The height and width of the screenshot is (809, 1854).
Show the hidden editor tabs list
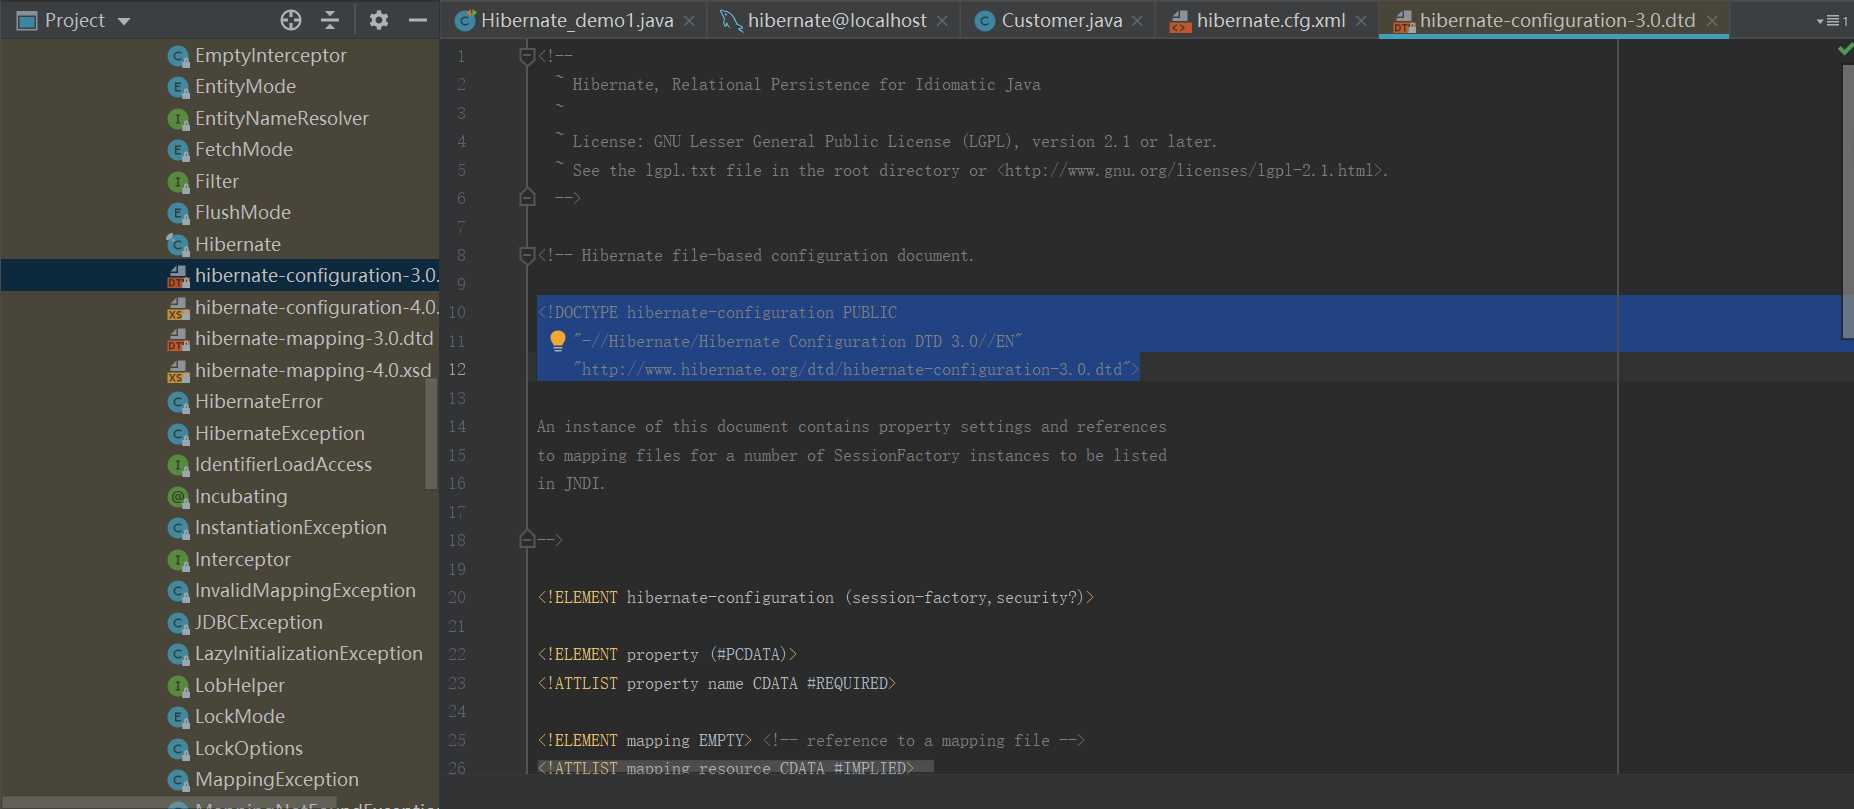click(x=1831, y=21)
